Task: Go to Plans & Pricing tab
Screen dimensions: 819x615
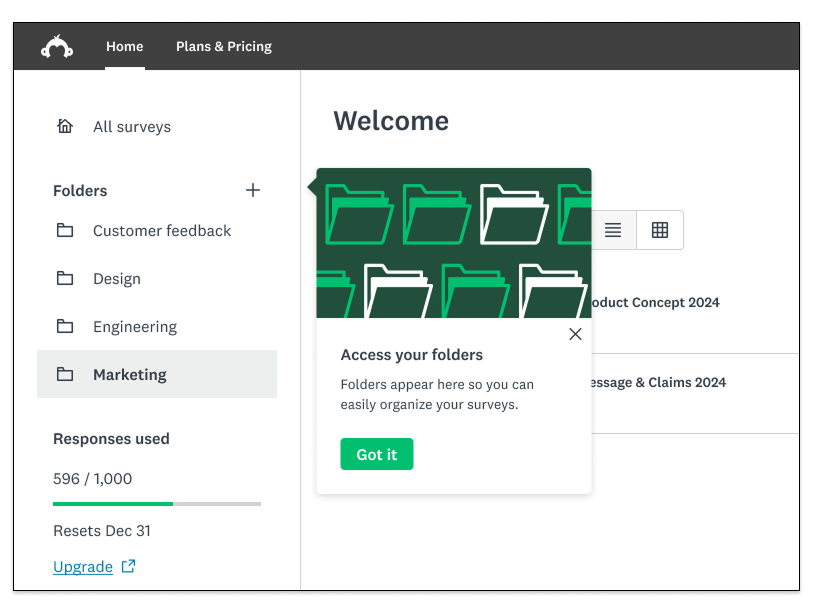Action: pyautogui.click(x=224, y=47)
